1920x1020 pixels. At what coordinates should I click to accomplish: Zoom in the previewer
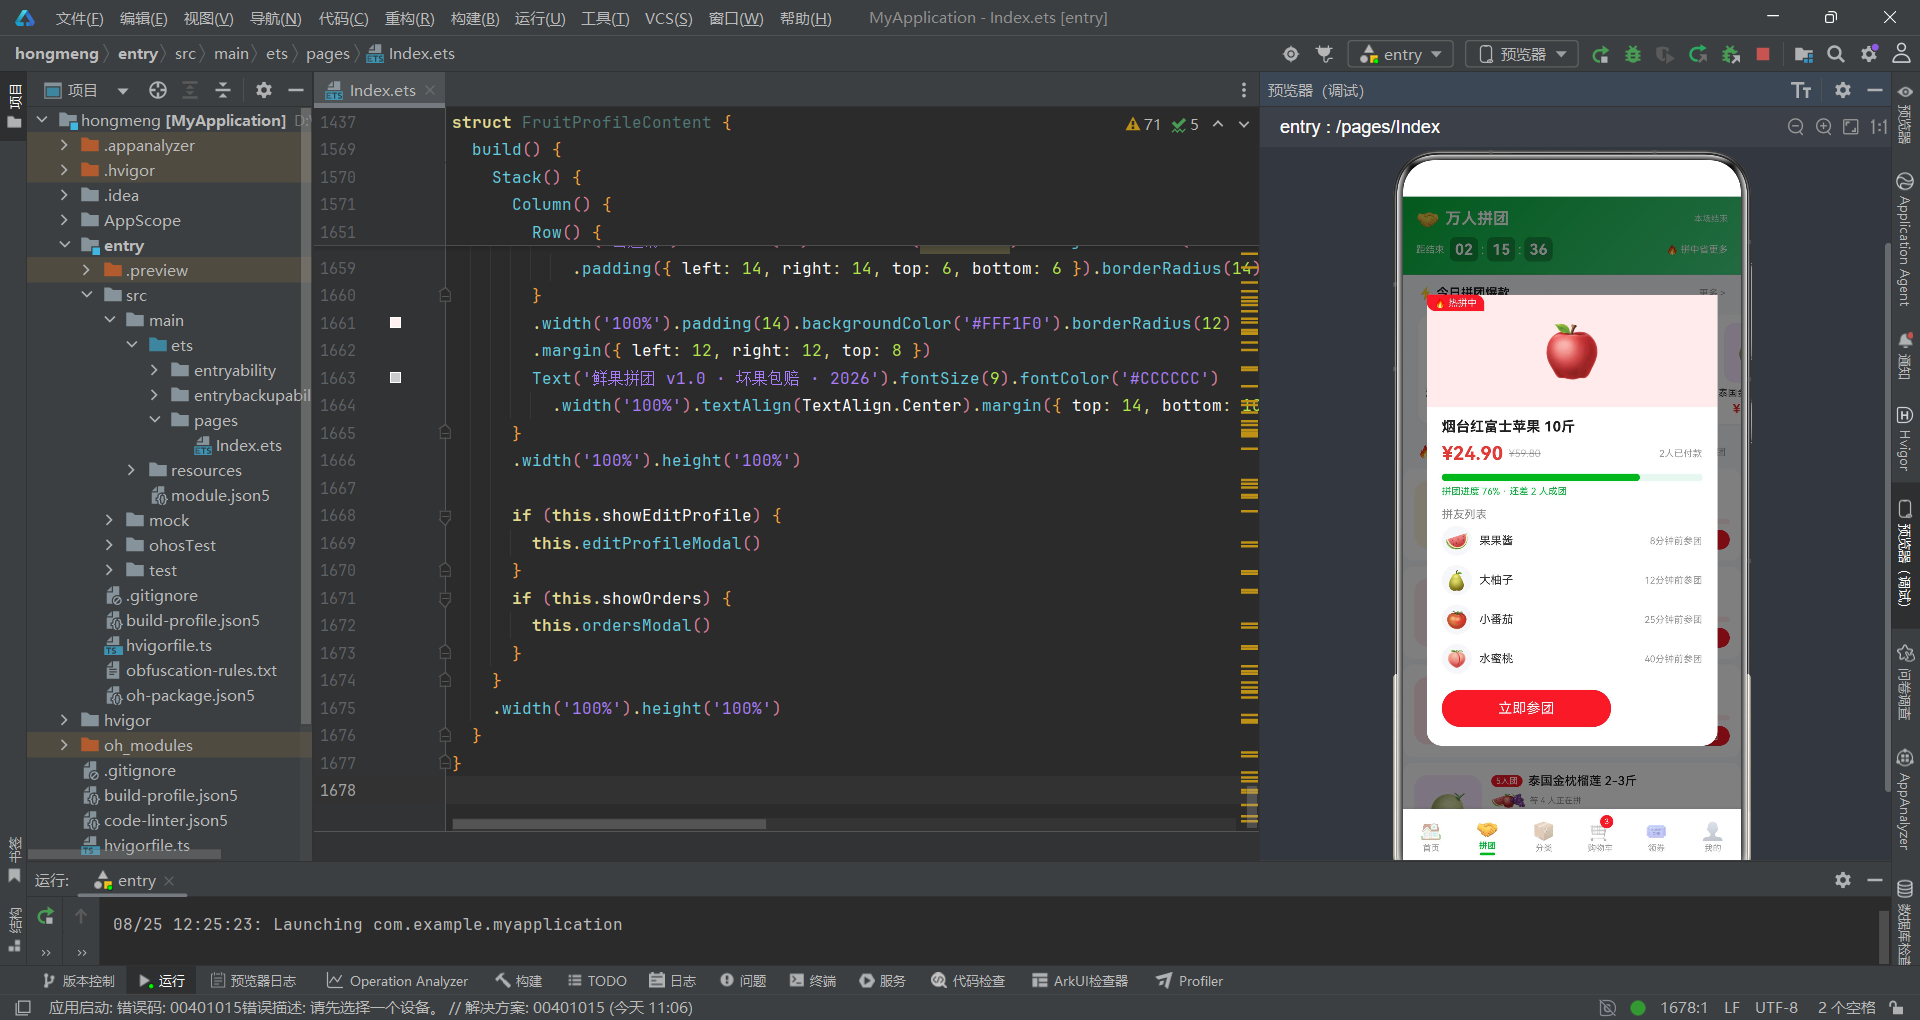(x=1824, y=127)
